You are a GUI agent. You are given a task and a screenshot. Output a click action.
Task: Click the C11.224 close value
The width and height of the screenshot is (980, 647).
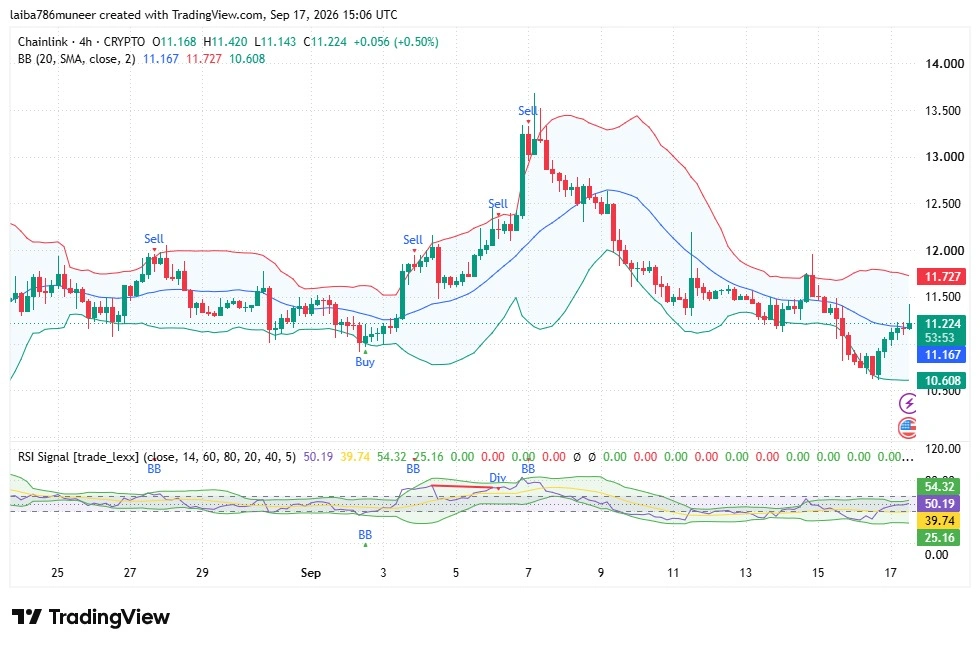point(325,42)
